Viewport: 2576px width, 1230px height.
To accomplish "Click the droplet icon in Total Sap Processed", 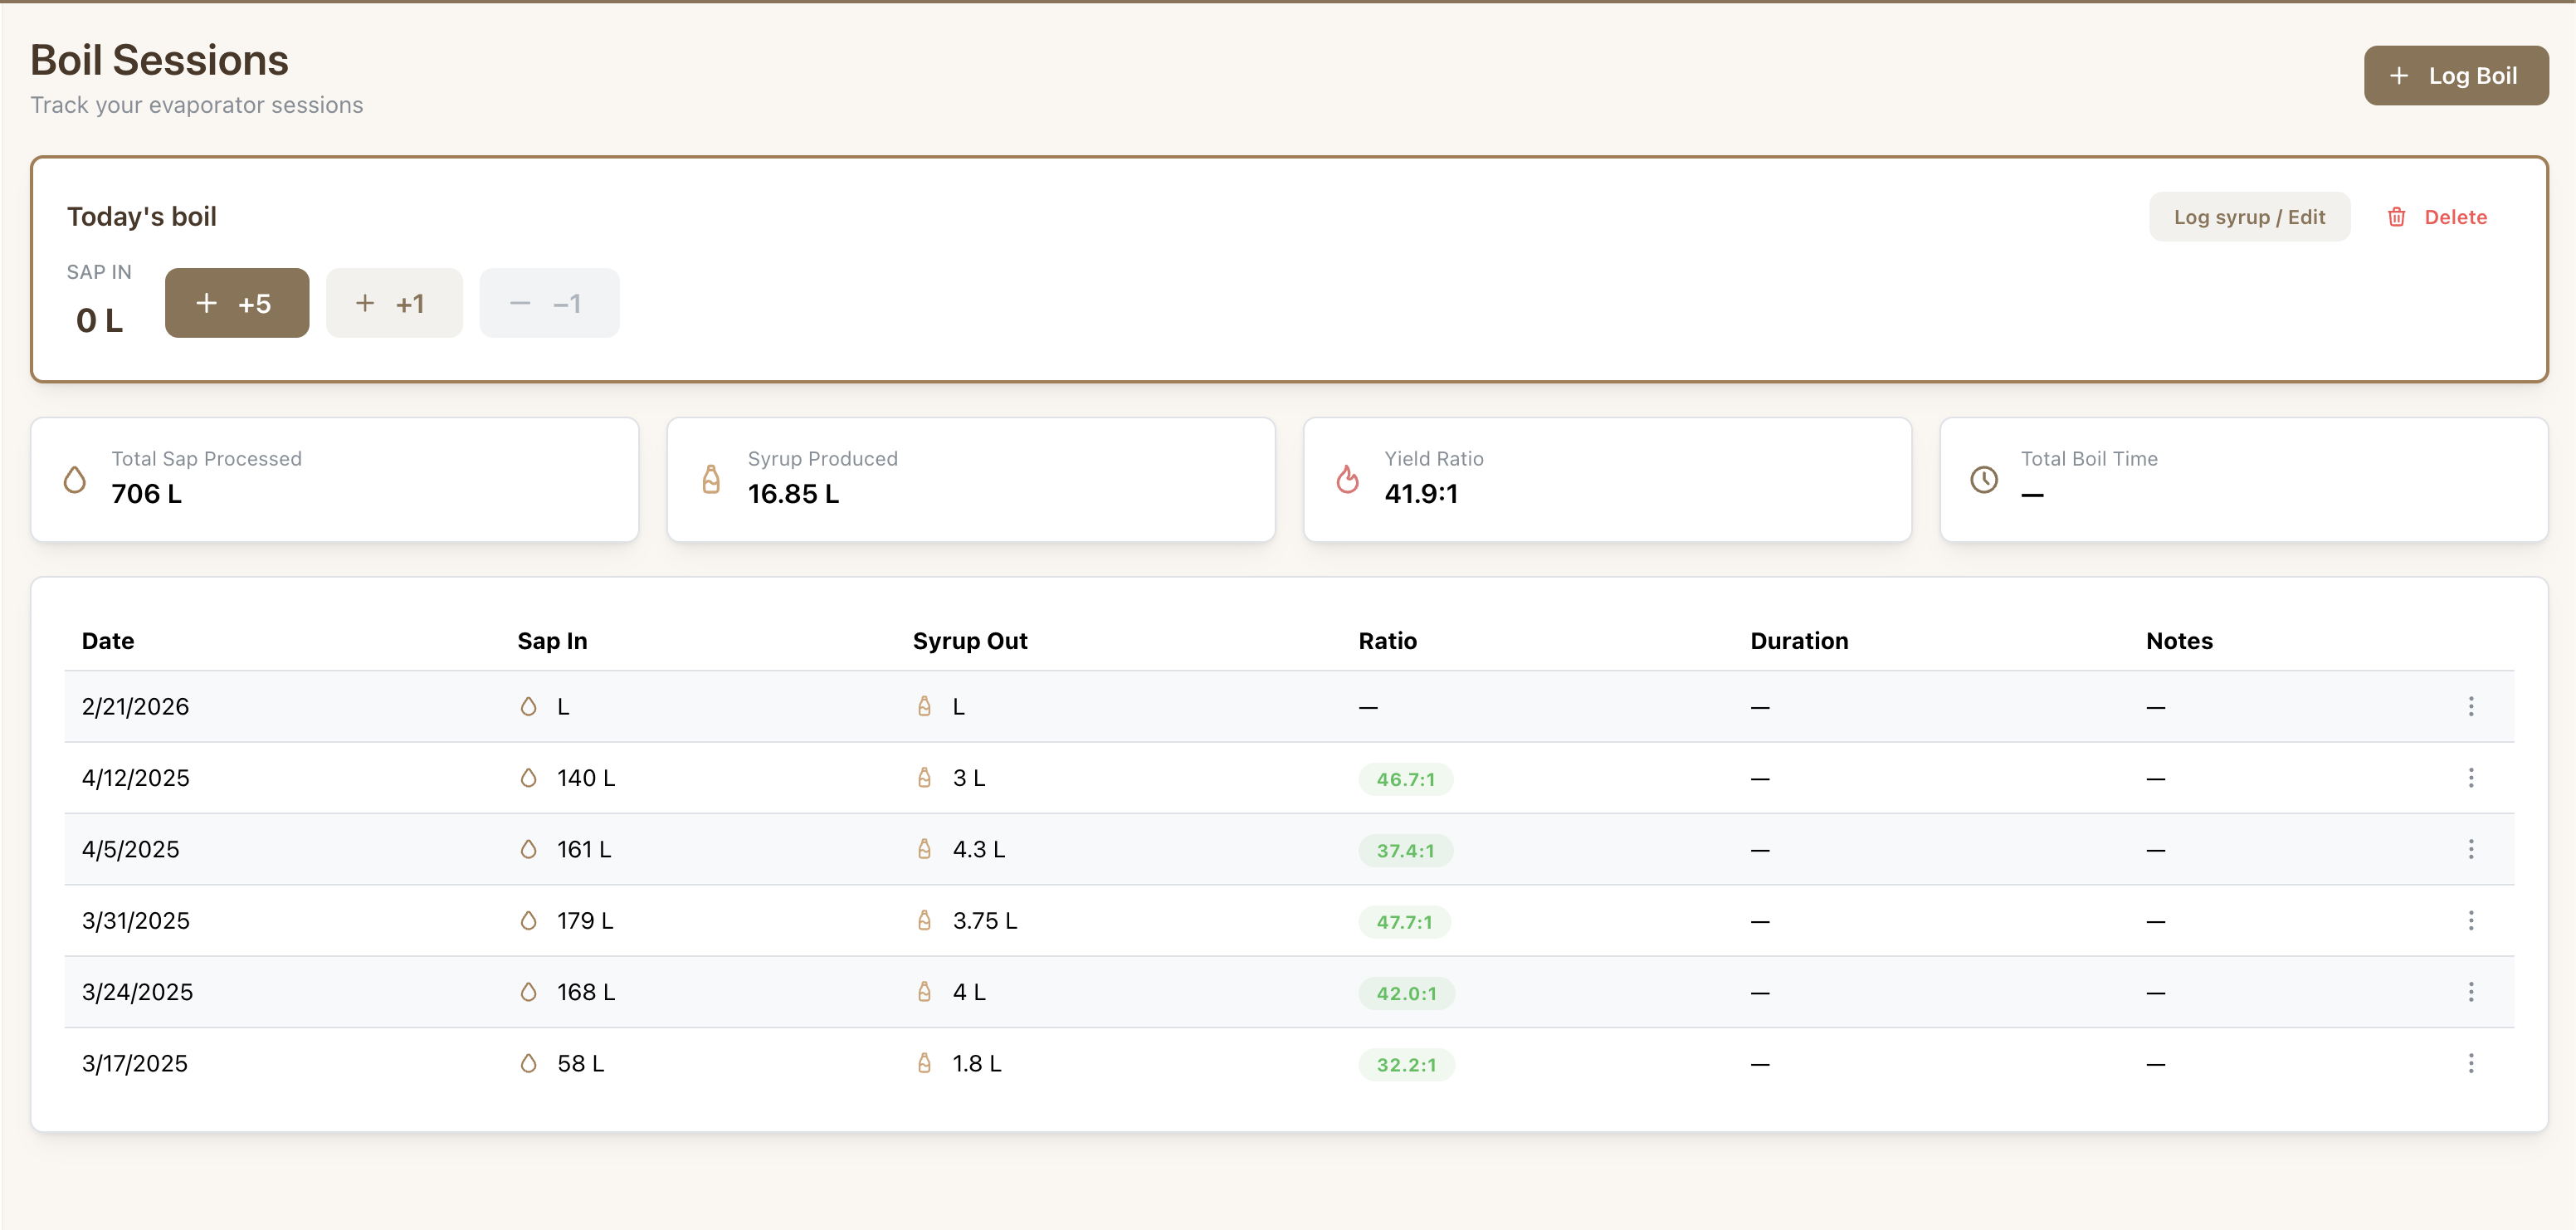I will [75, 480].
